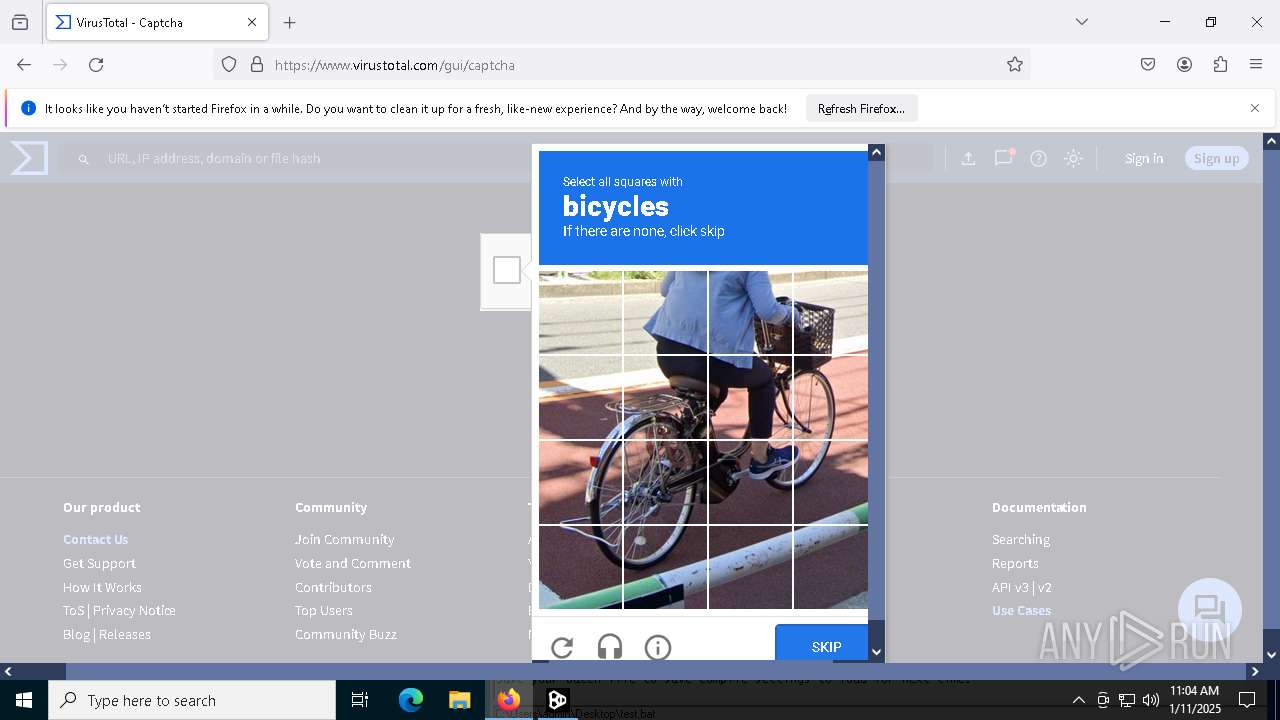The width and height of the screenshot is (1280, 720).
Task: Open the extensions puzzle icon
Action: (1220, 64)
